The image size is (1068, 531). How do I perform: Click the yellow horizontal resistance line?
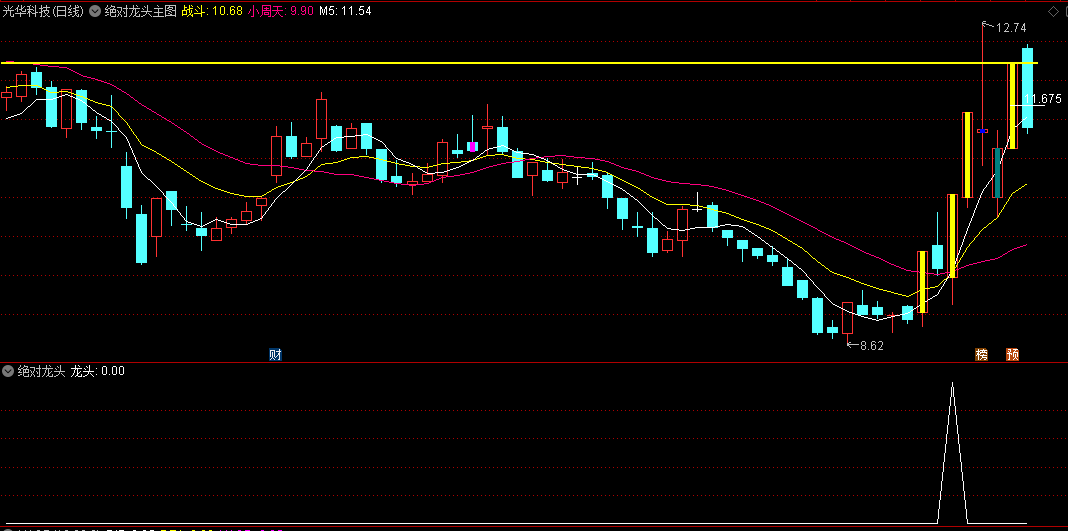518,63
